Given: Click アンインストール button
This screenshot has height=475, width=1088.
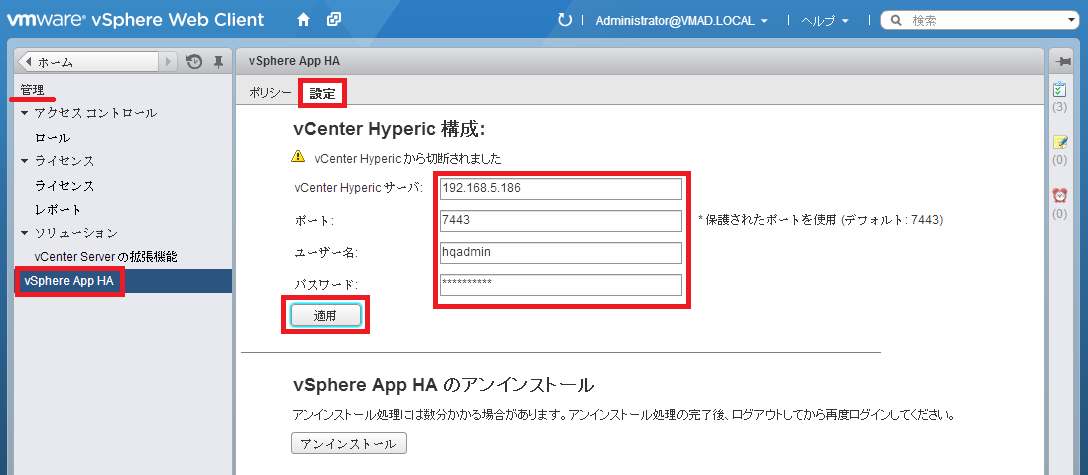Looking at the screenshot, I should coord(348,444).
